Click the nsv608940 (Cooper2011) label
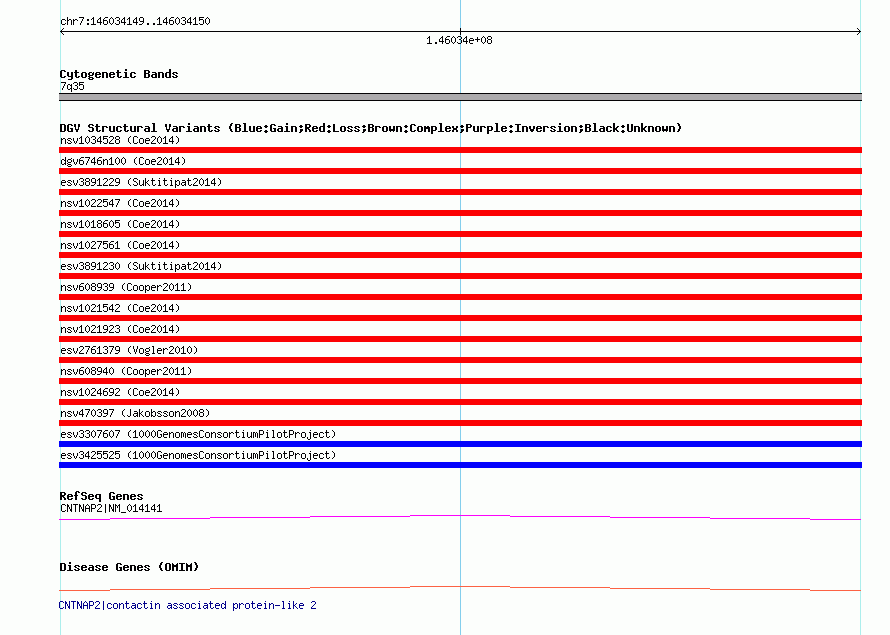The width and height of the screenshot is (890, 635). click(126, 371)
